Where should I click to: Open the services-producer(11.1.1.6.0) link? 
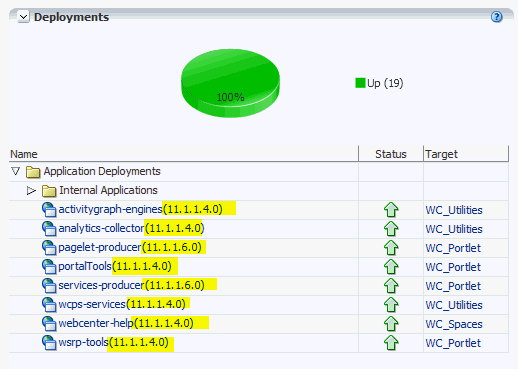coord(131,285)
